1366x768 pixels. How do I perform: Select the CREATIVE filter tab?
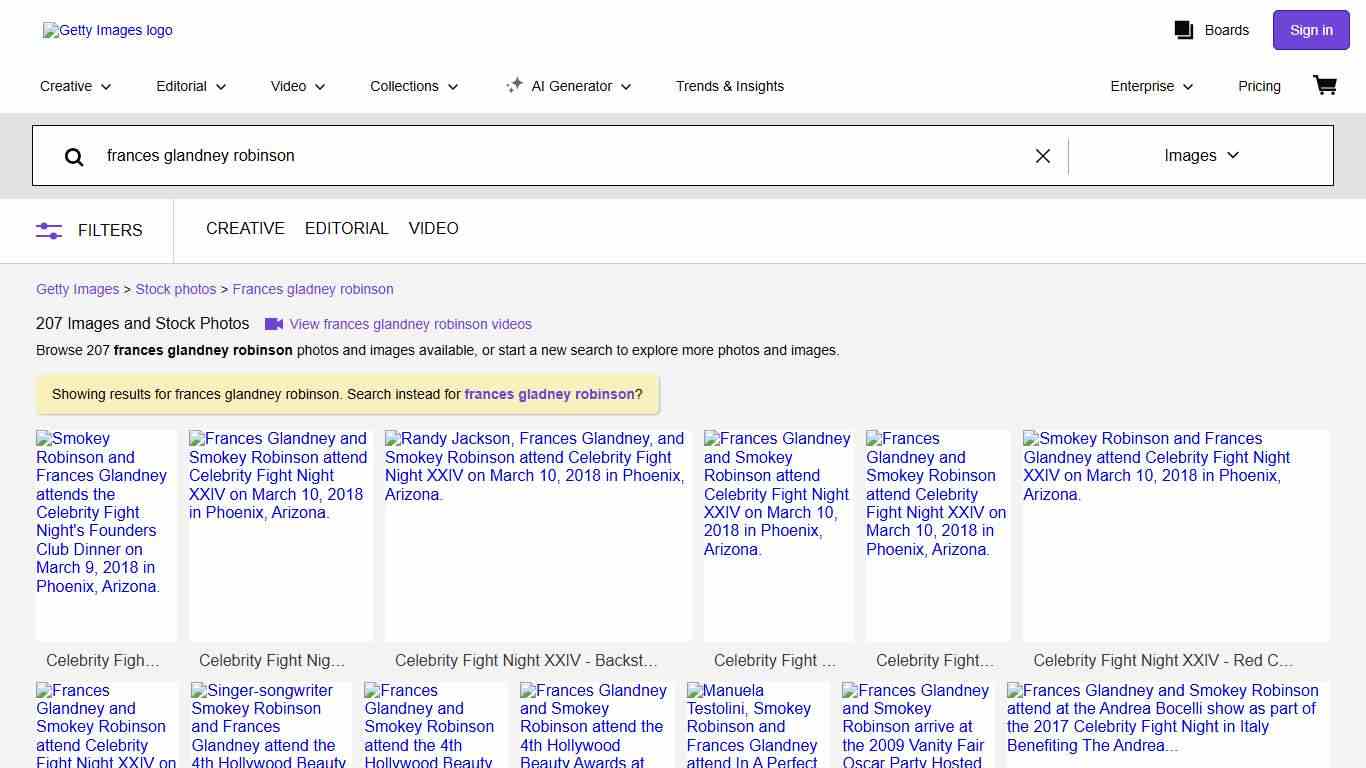pyautogui.click(x=245, y=229)
